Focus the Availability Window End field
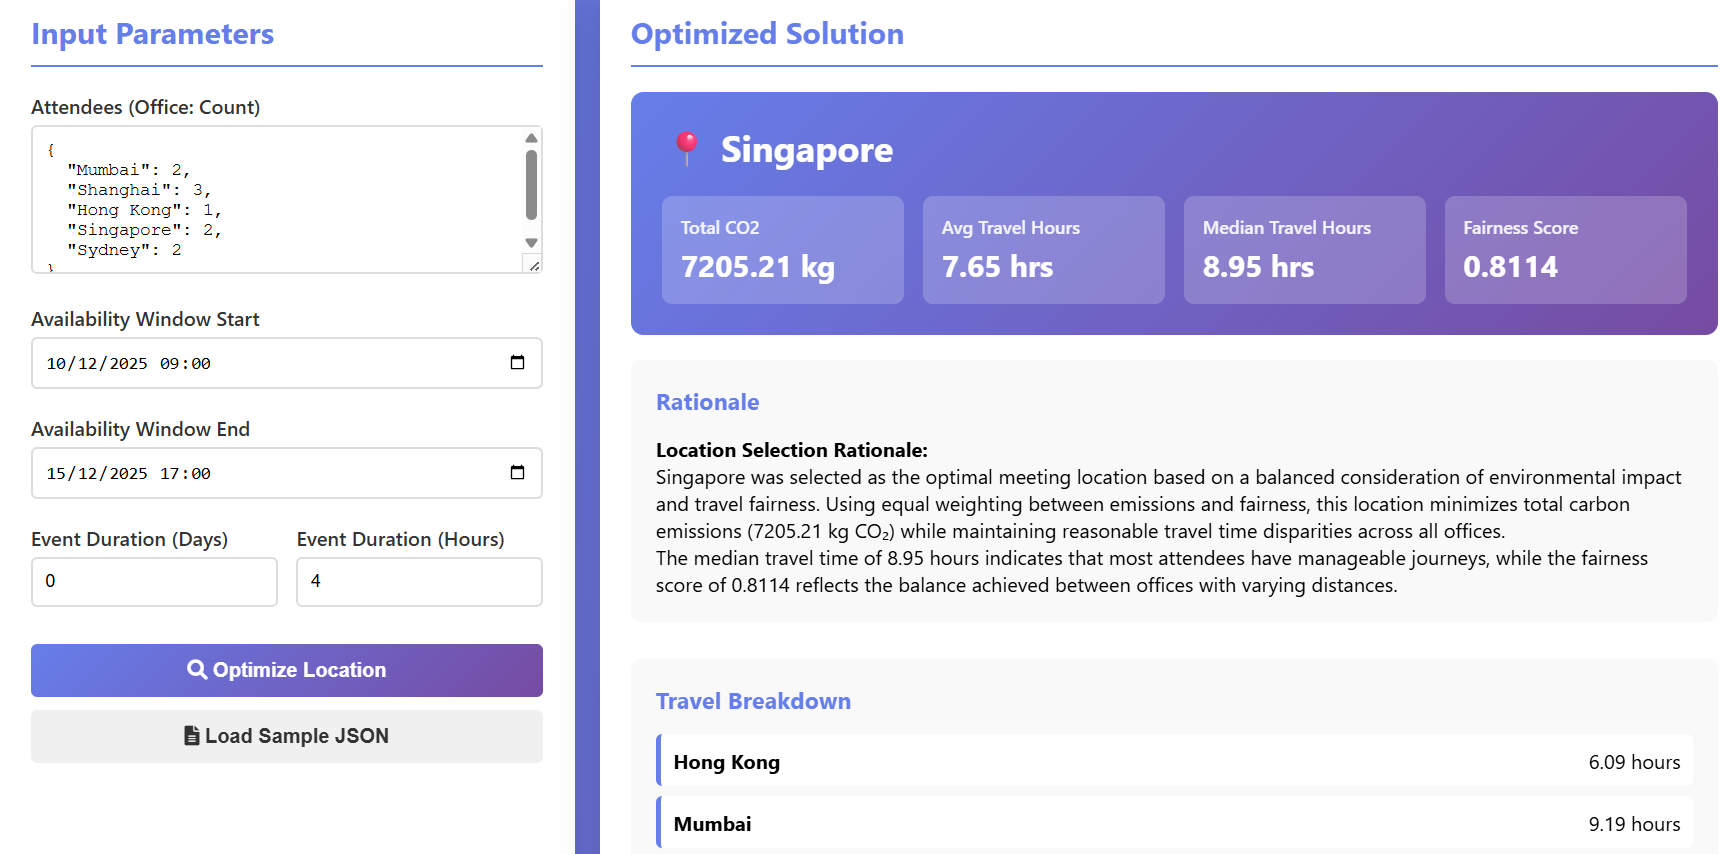This screenshot has height=854, width=1724. pos(287,473)
